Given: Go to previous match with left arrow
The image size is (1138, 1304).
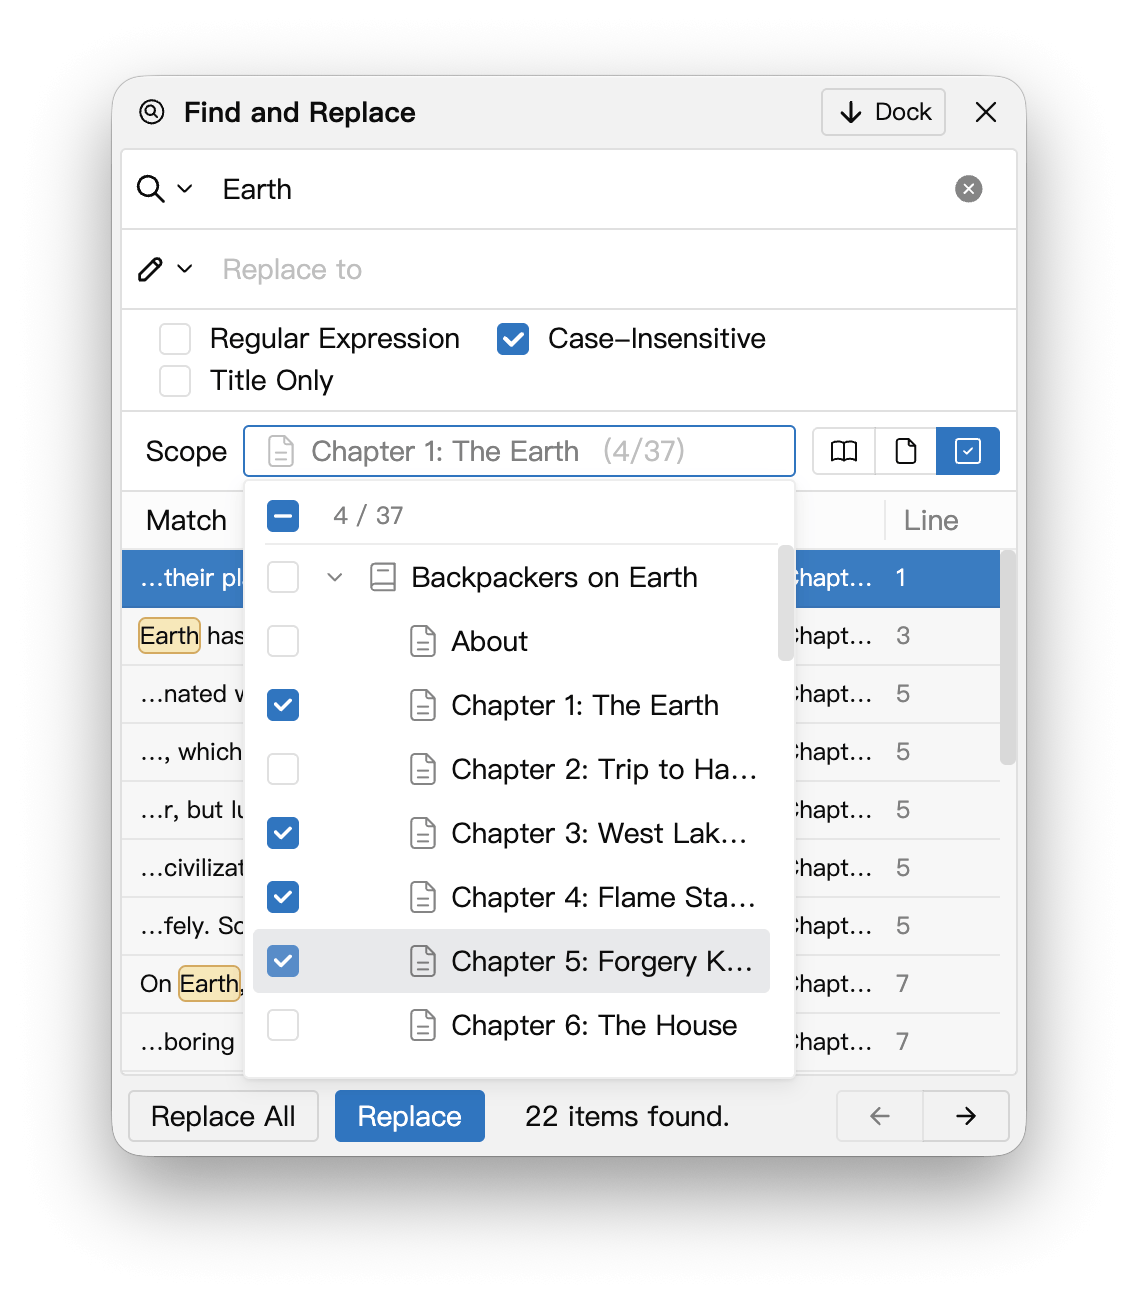Looking at the screenshot, I should [x=880, y=1116].
